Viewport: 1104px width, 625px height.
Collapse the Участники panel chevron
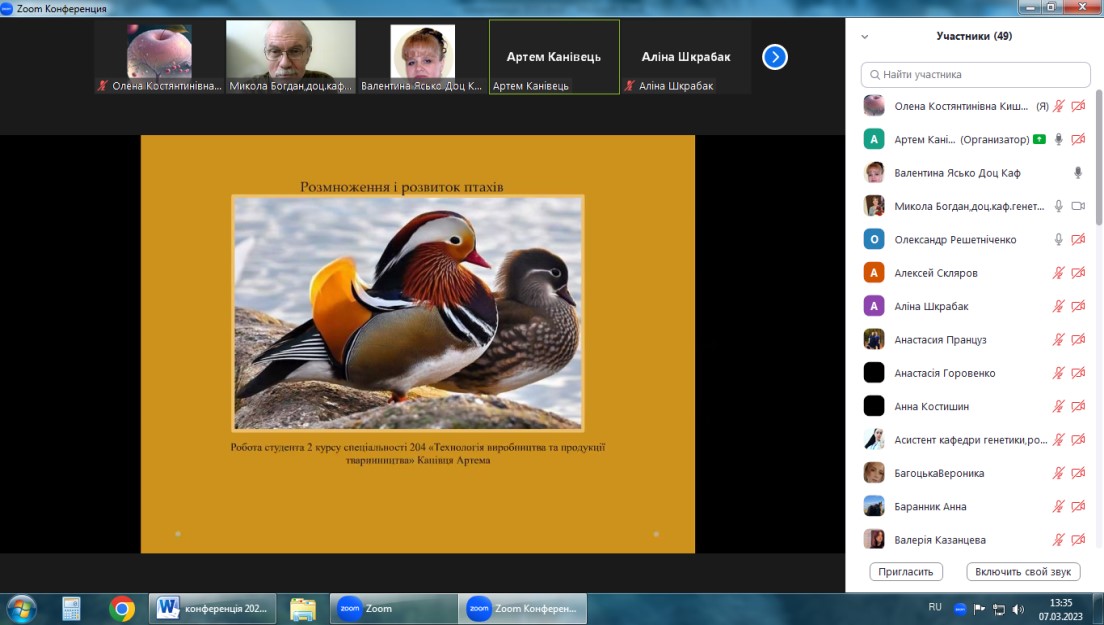[865, 37]
